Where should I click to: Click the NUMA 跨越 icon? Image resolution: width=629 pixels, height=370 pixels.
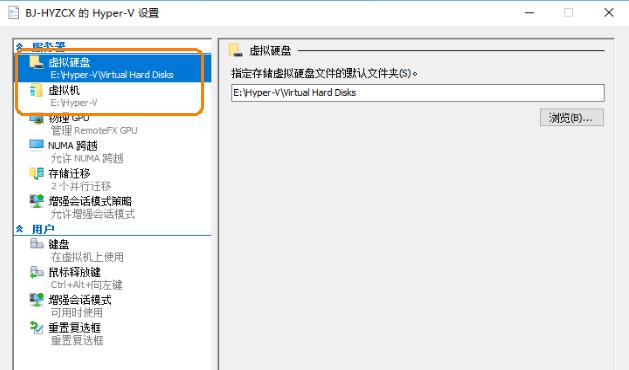(x=36, y=145)
